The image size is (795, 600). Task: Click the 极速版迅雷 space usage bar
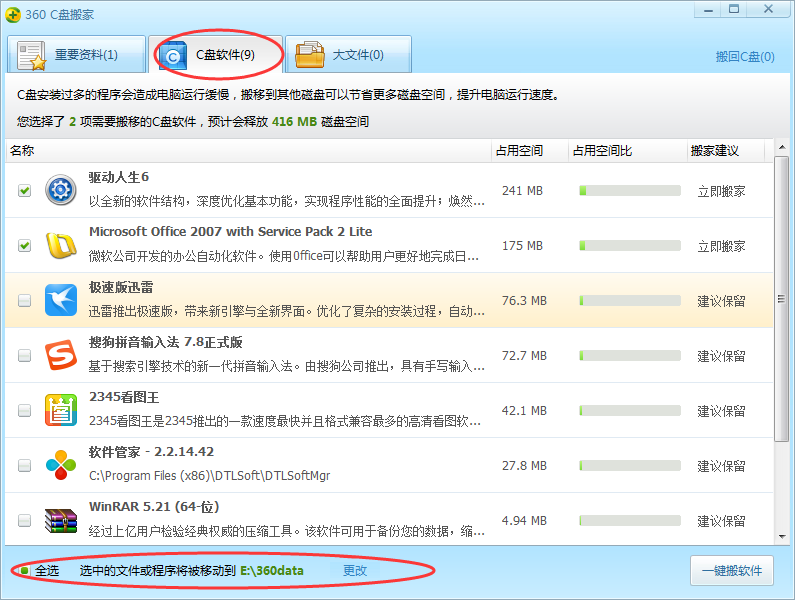tap(630, 301)
